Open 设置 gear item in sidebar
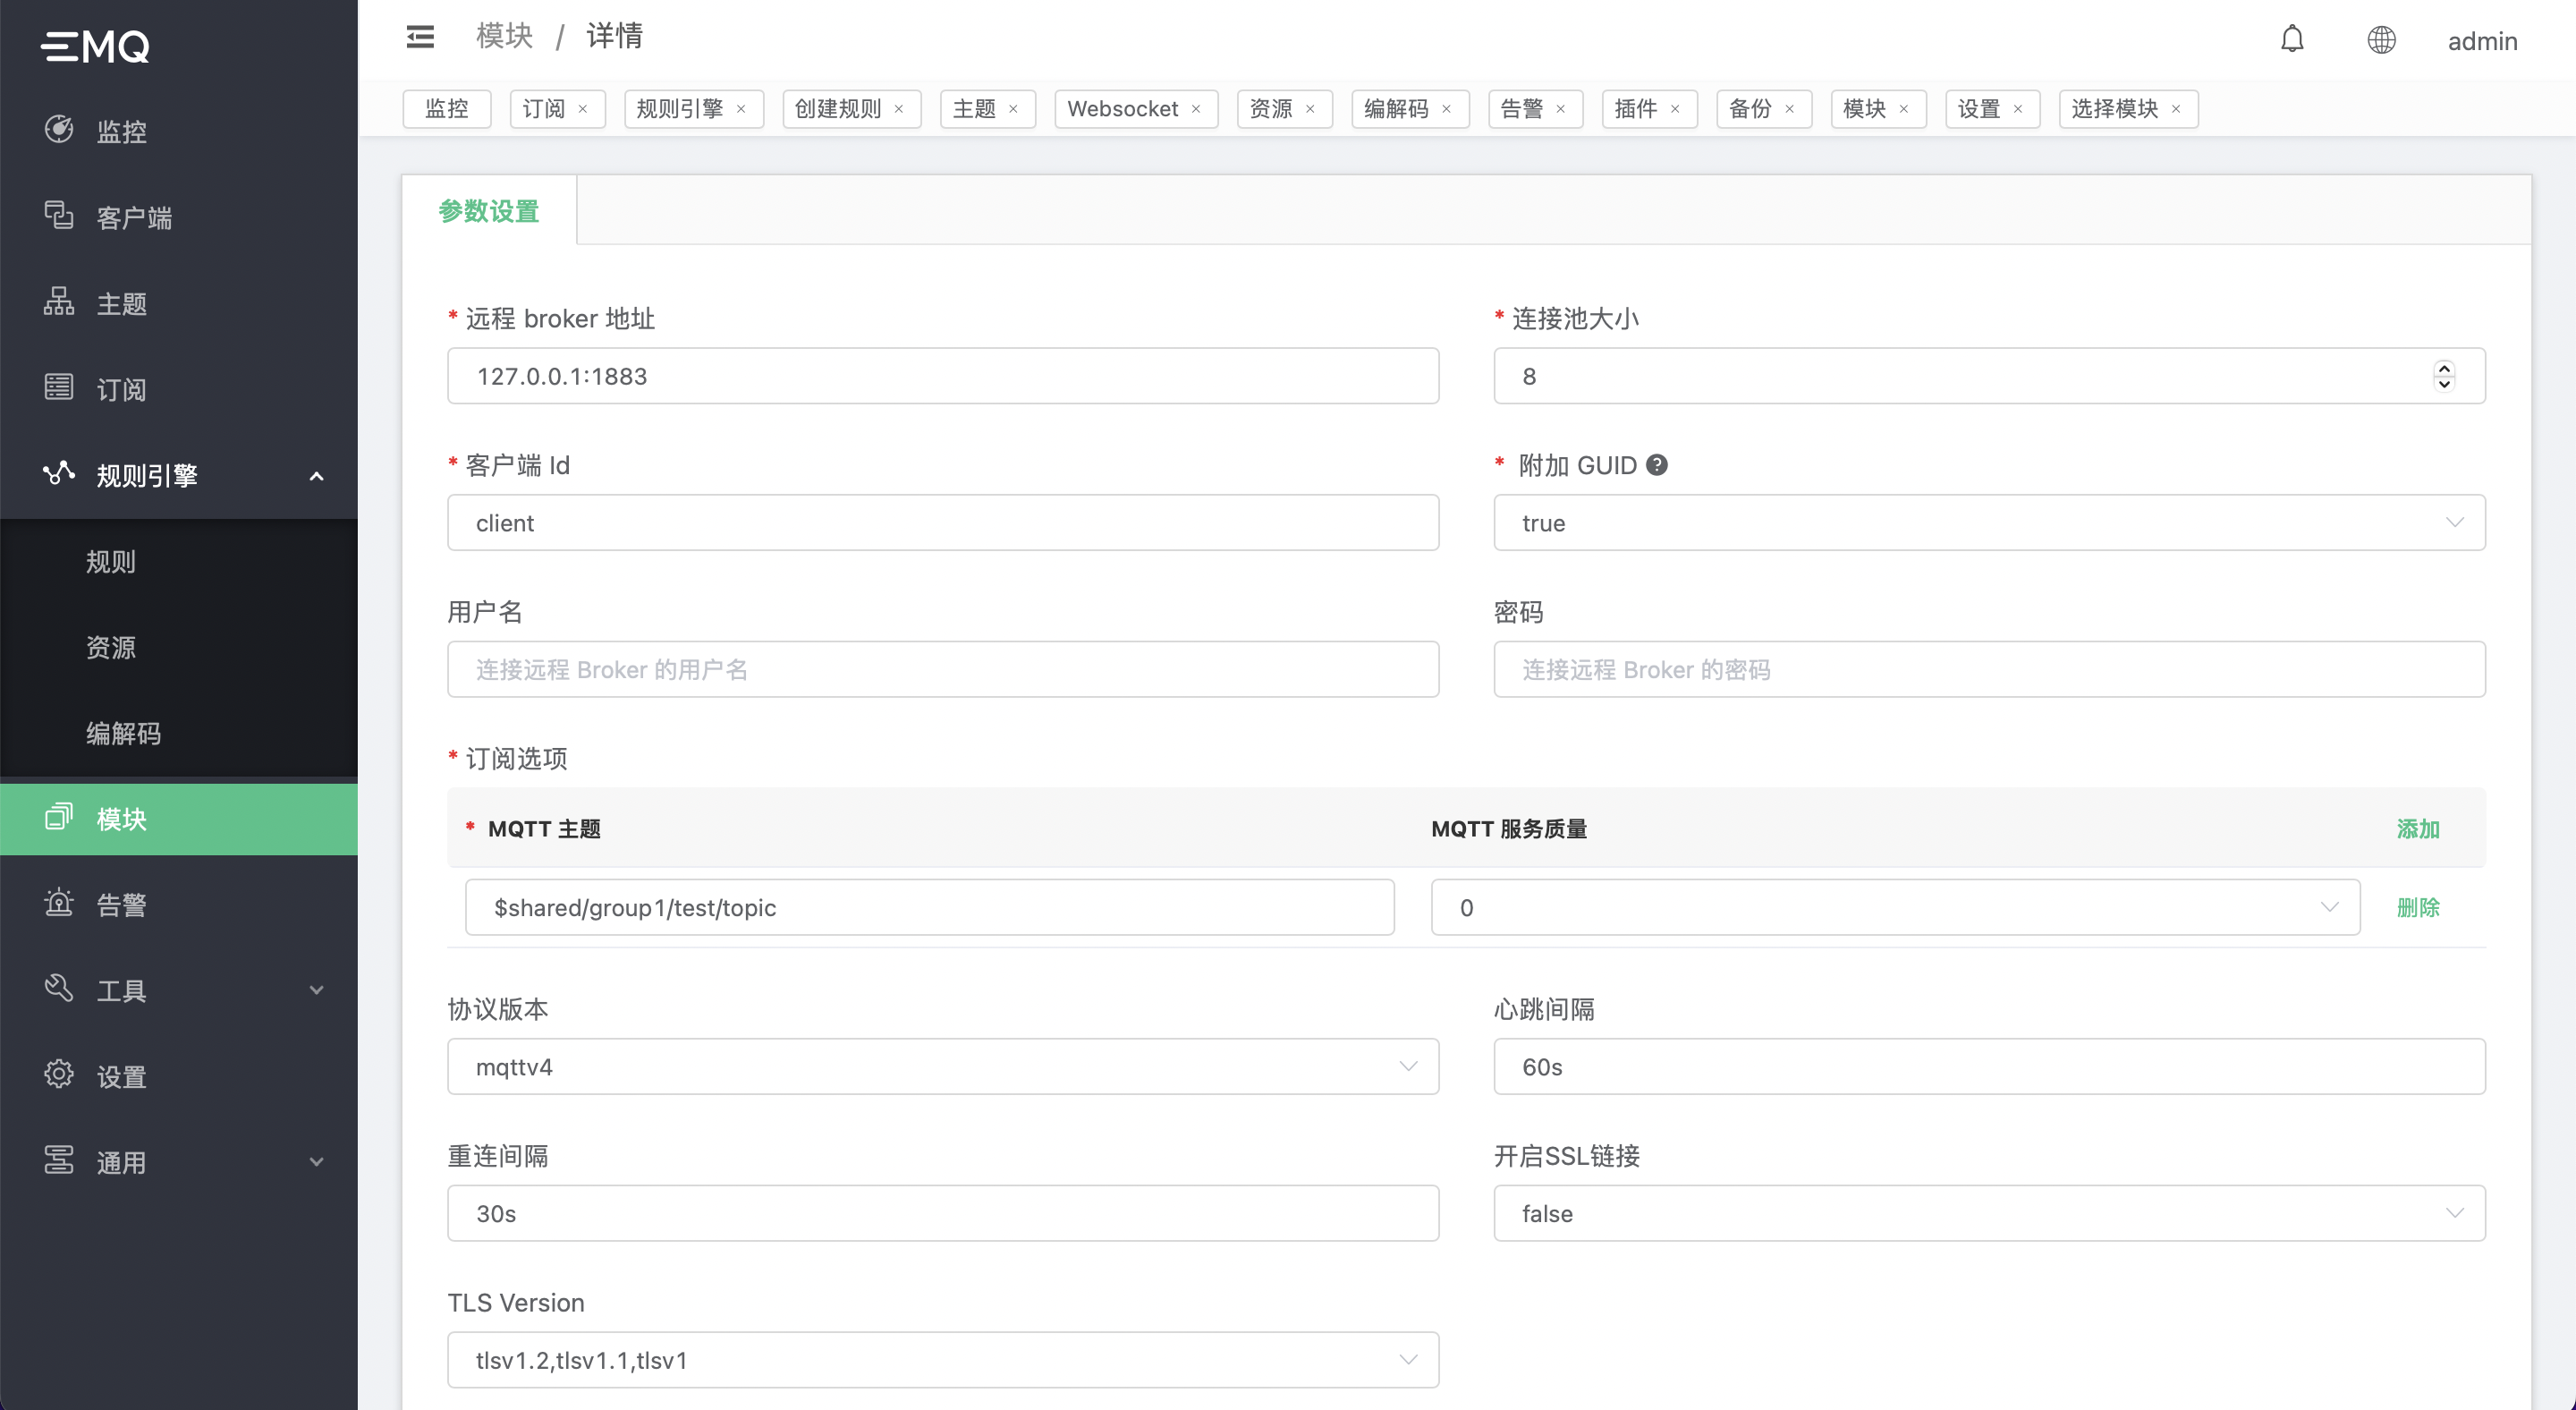Viewport: 2576px width, 1410px height. [x=120, y=1076]
